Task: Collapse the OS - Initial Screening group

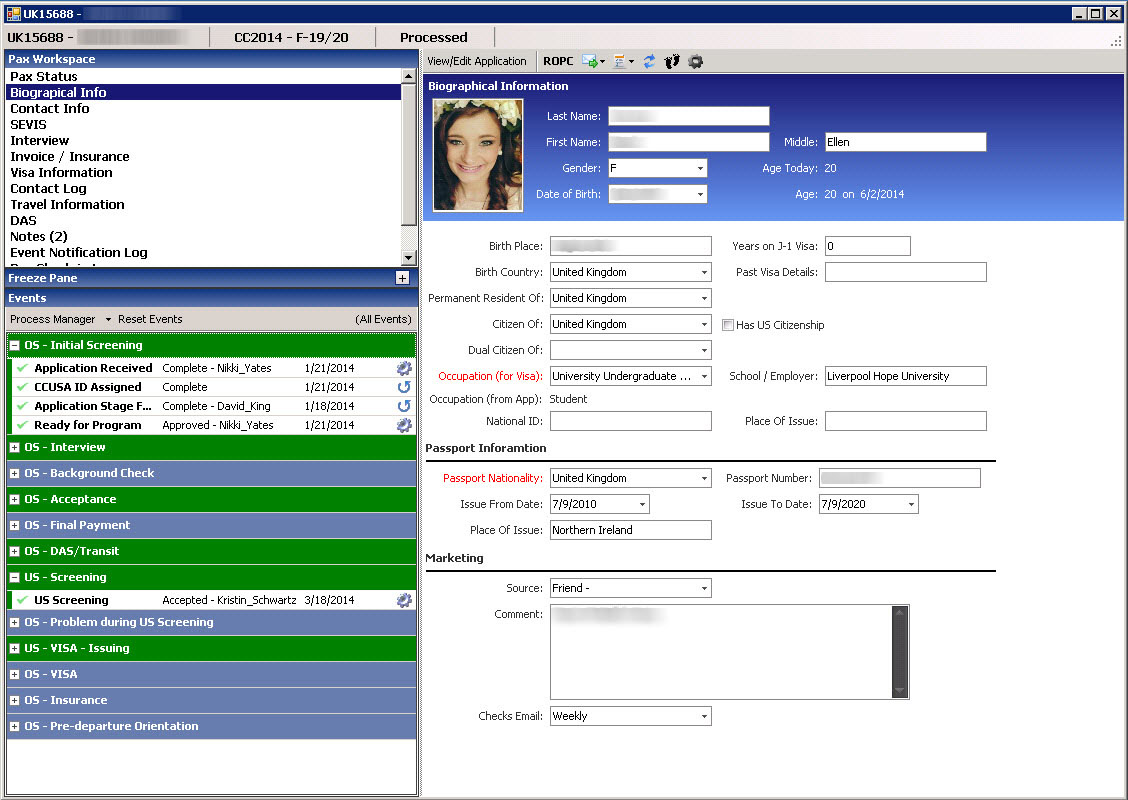Action: coord(15,345)
